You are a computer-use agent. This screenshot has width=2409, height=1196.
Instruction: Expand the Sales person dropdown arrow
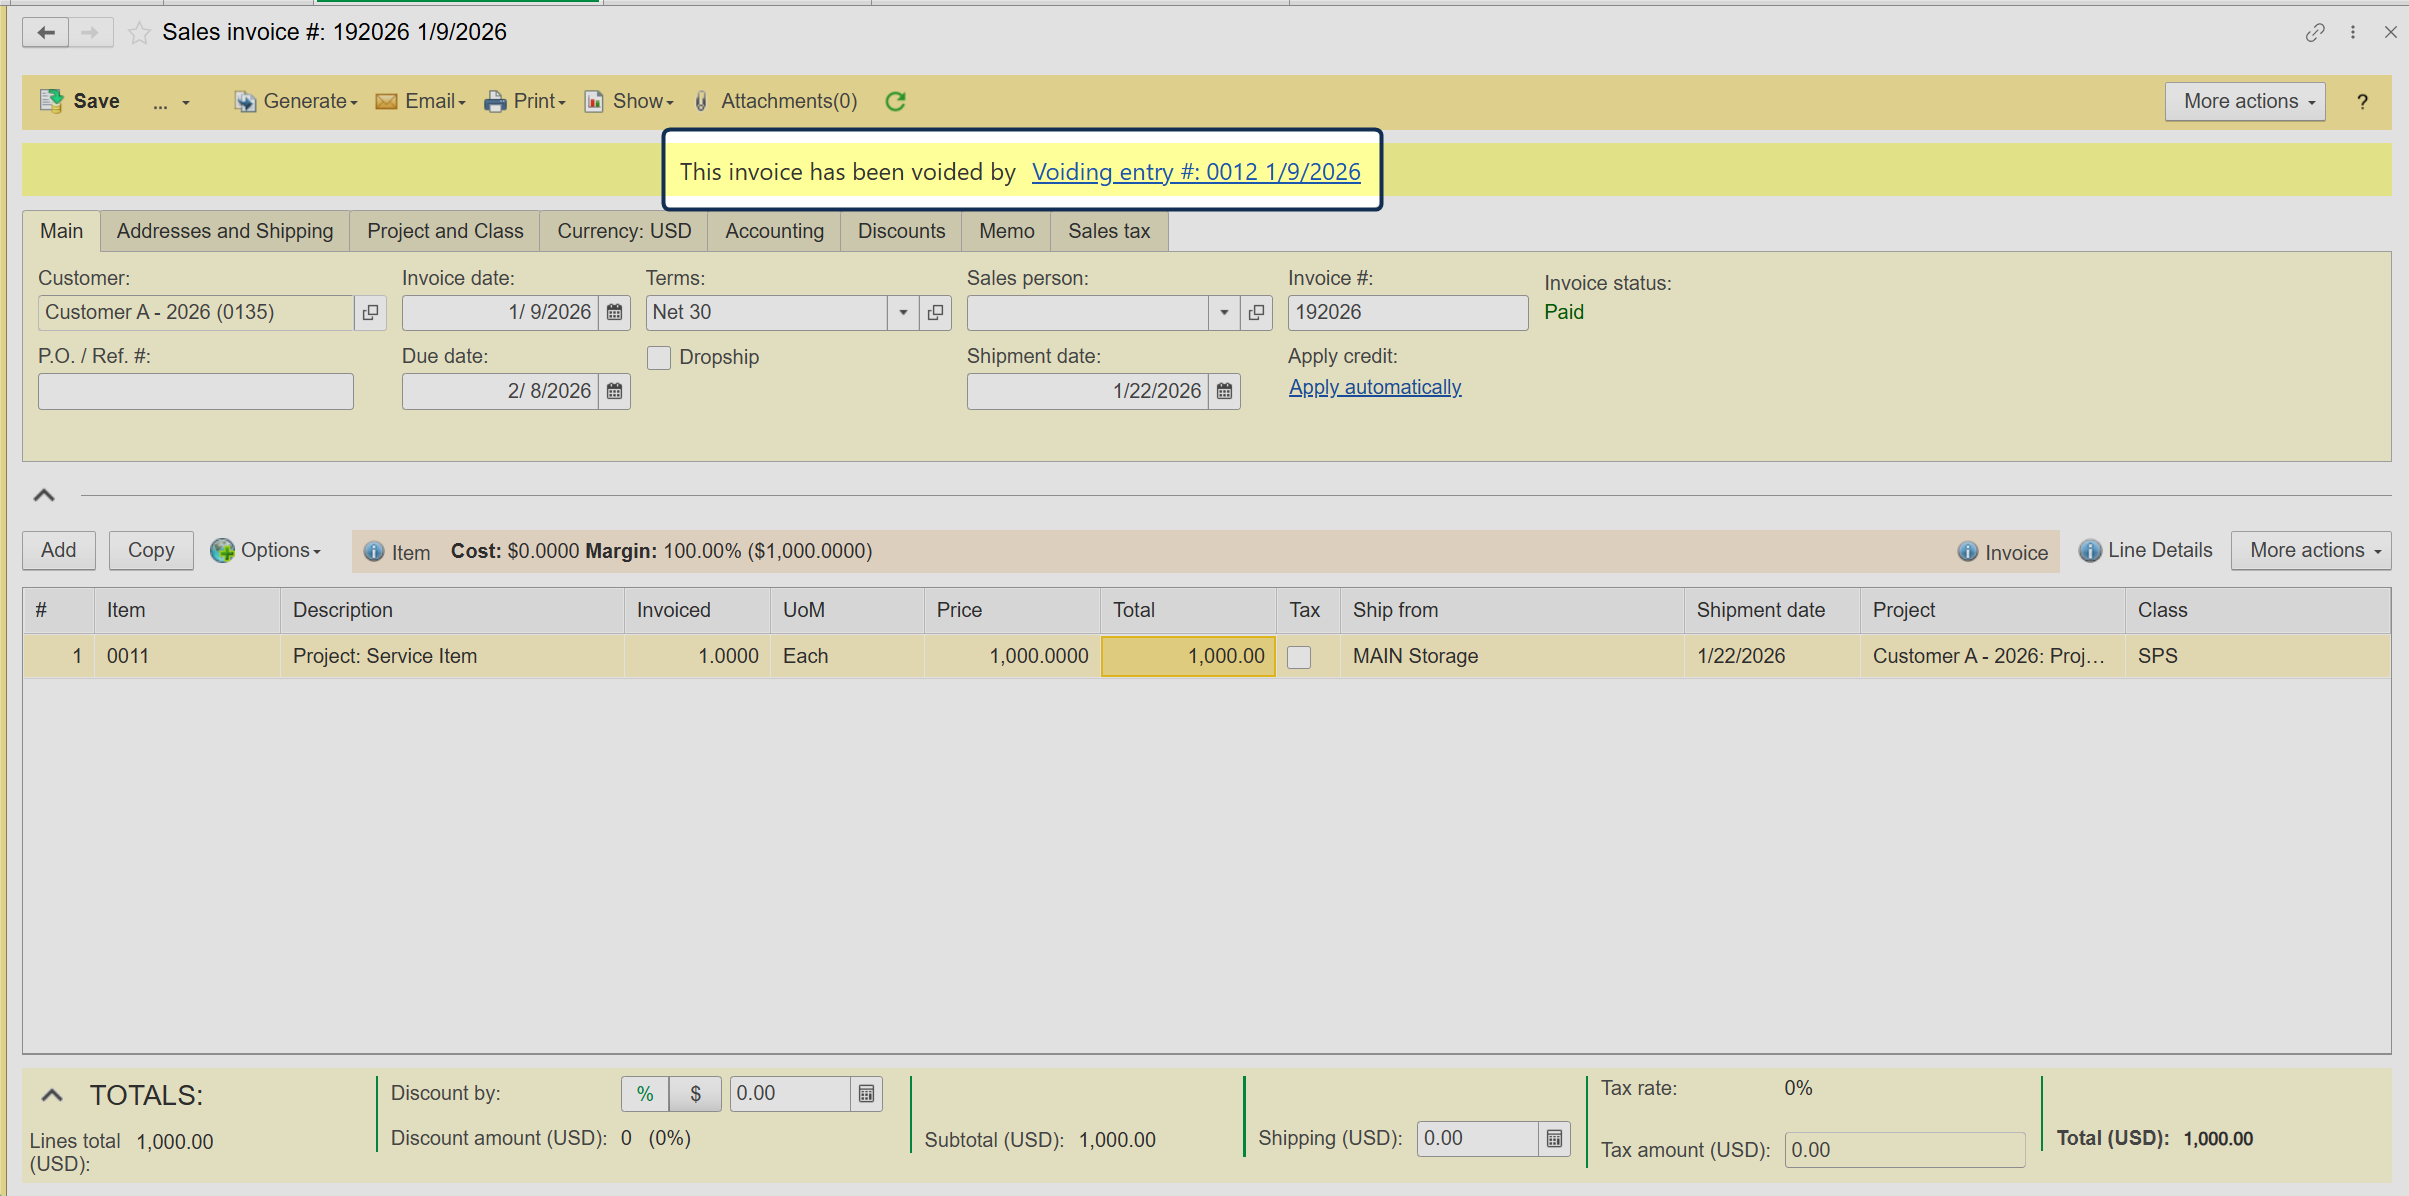1224,312
